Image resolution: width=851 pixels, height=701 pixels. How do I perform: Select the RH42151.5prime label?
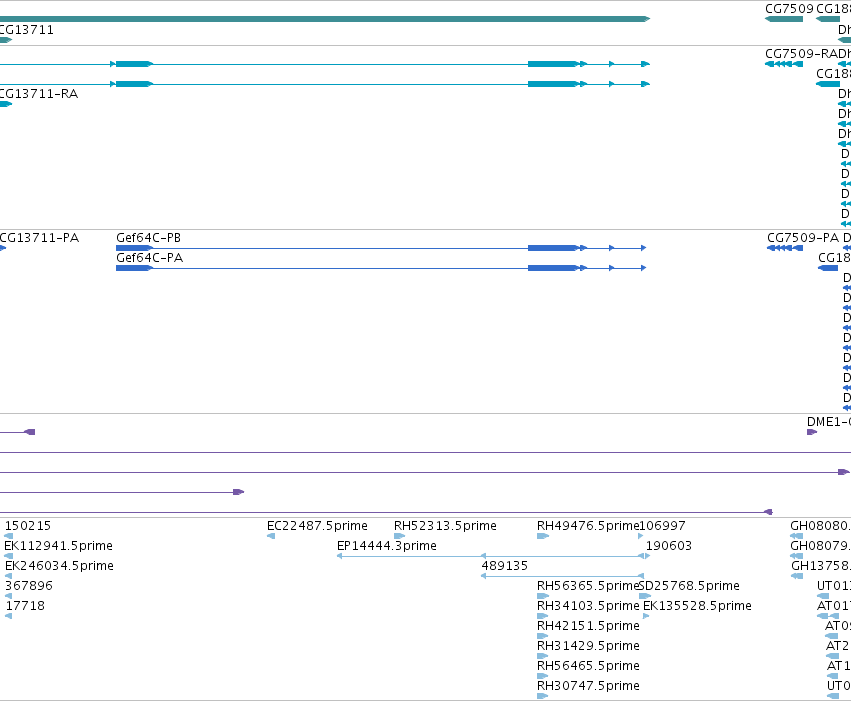588,626
